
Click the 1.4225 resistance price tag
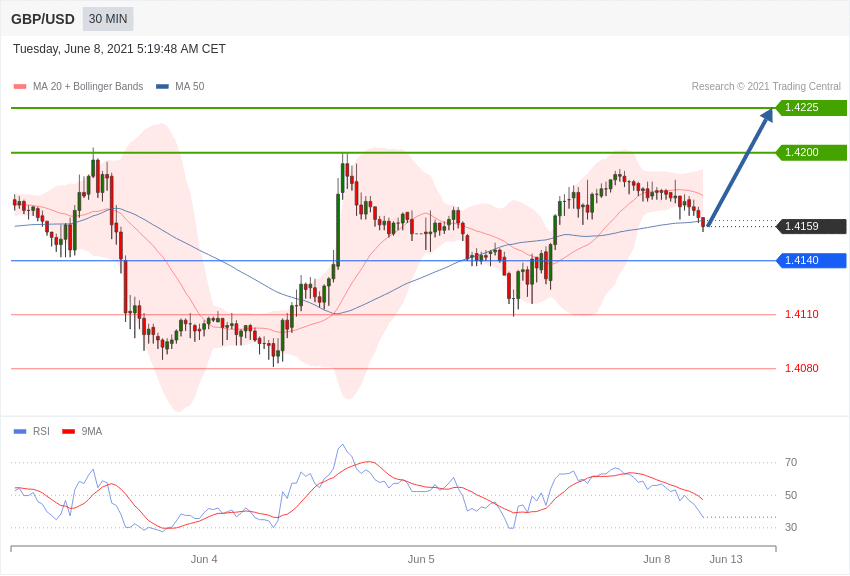[812, 107]
